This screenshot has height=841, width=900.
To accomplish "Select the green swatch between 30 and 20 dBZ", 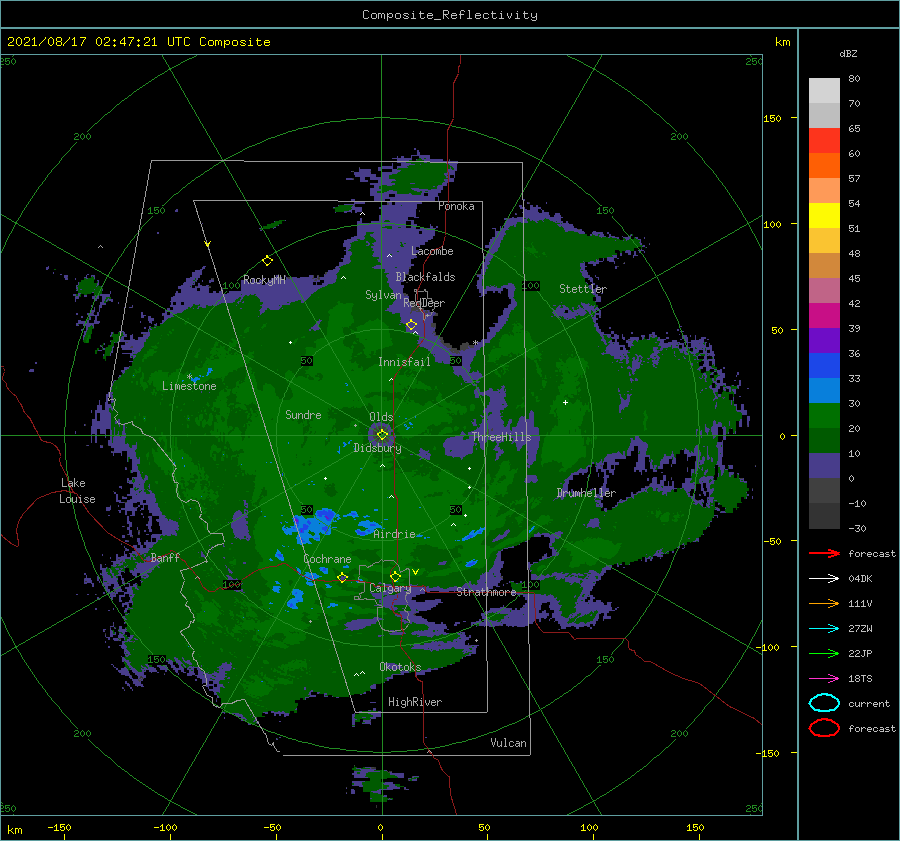I will point(824,416).
